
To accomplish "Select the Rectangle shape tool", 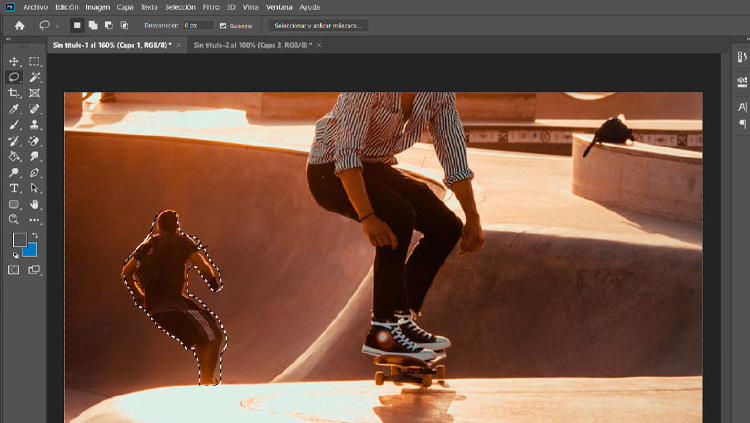I will pos(14,204).
